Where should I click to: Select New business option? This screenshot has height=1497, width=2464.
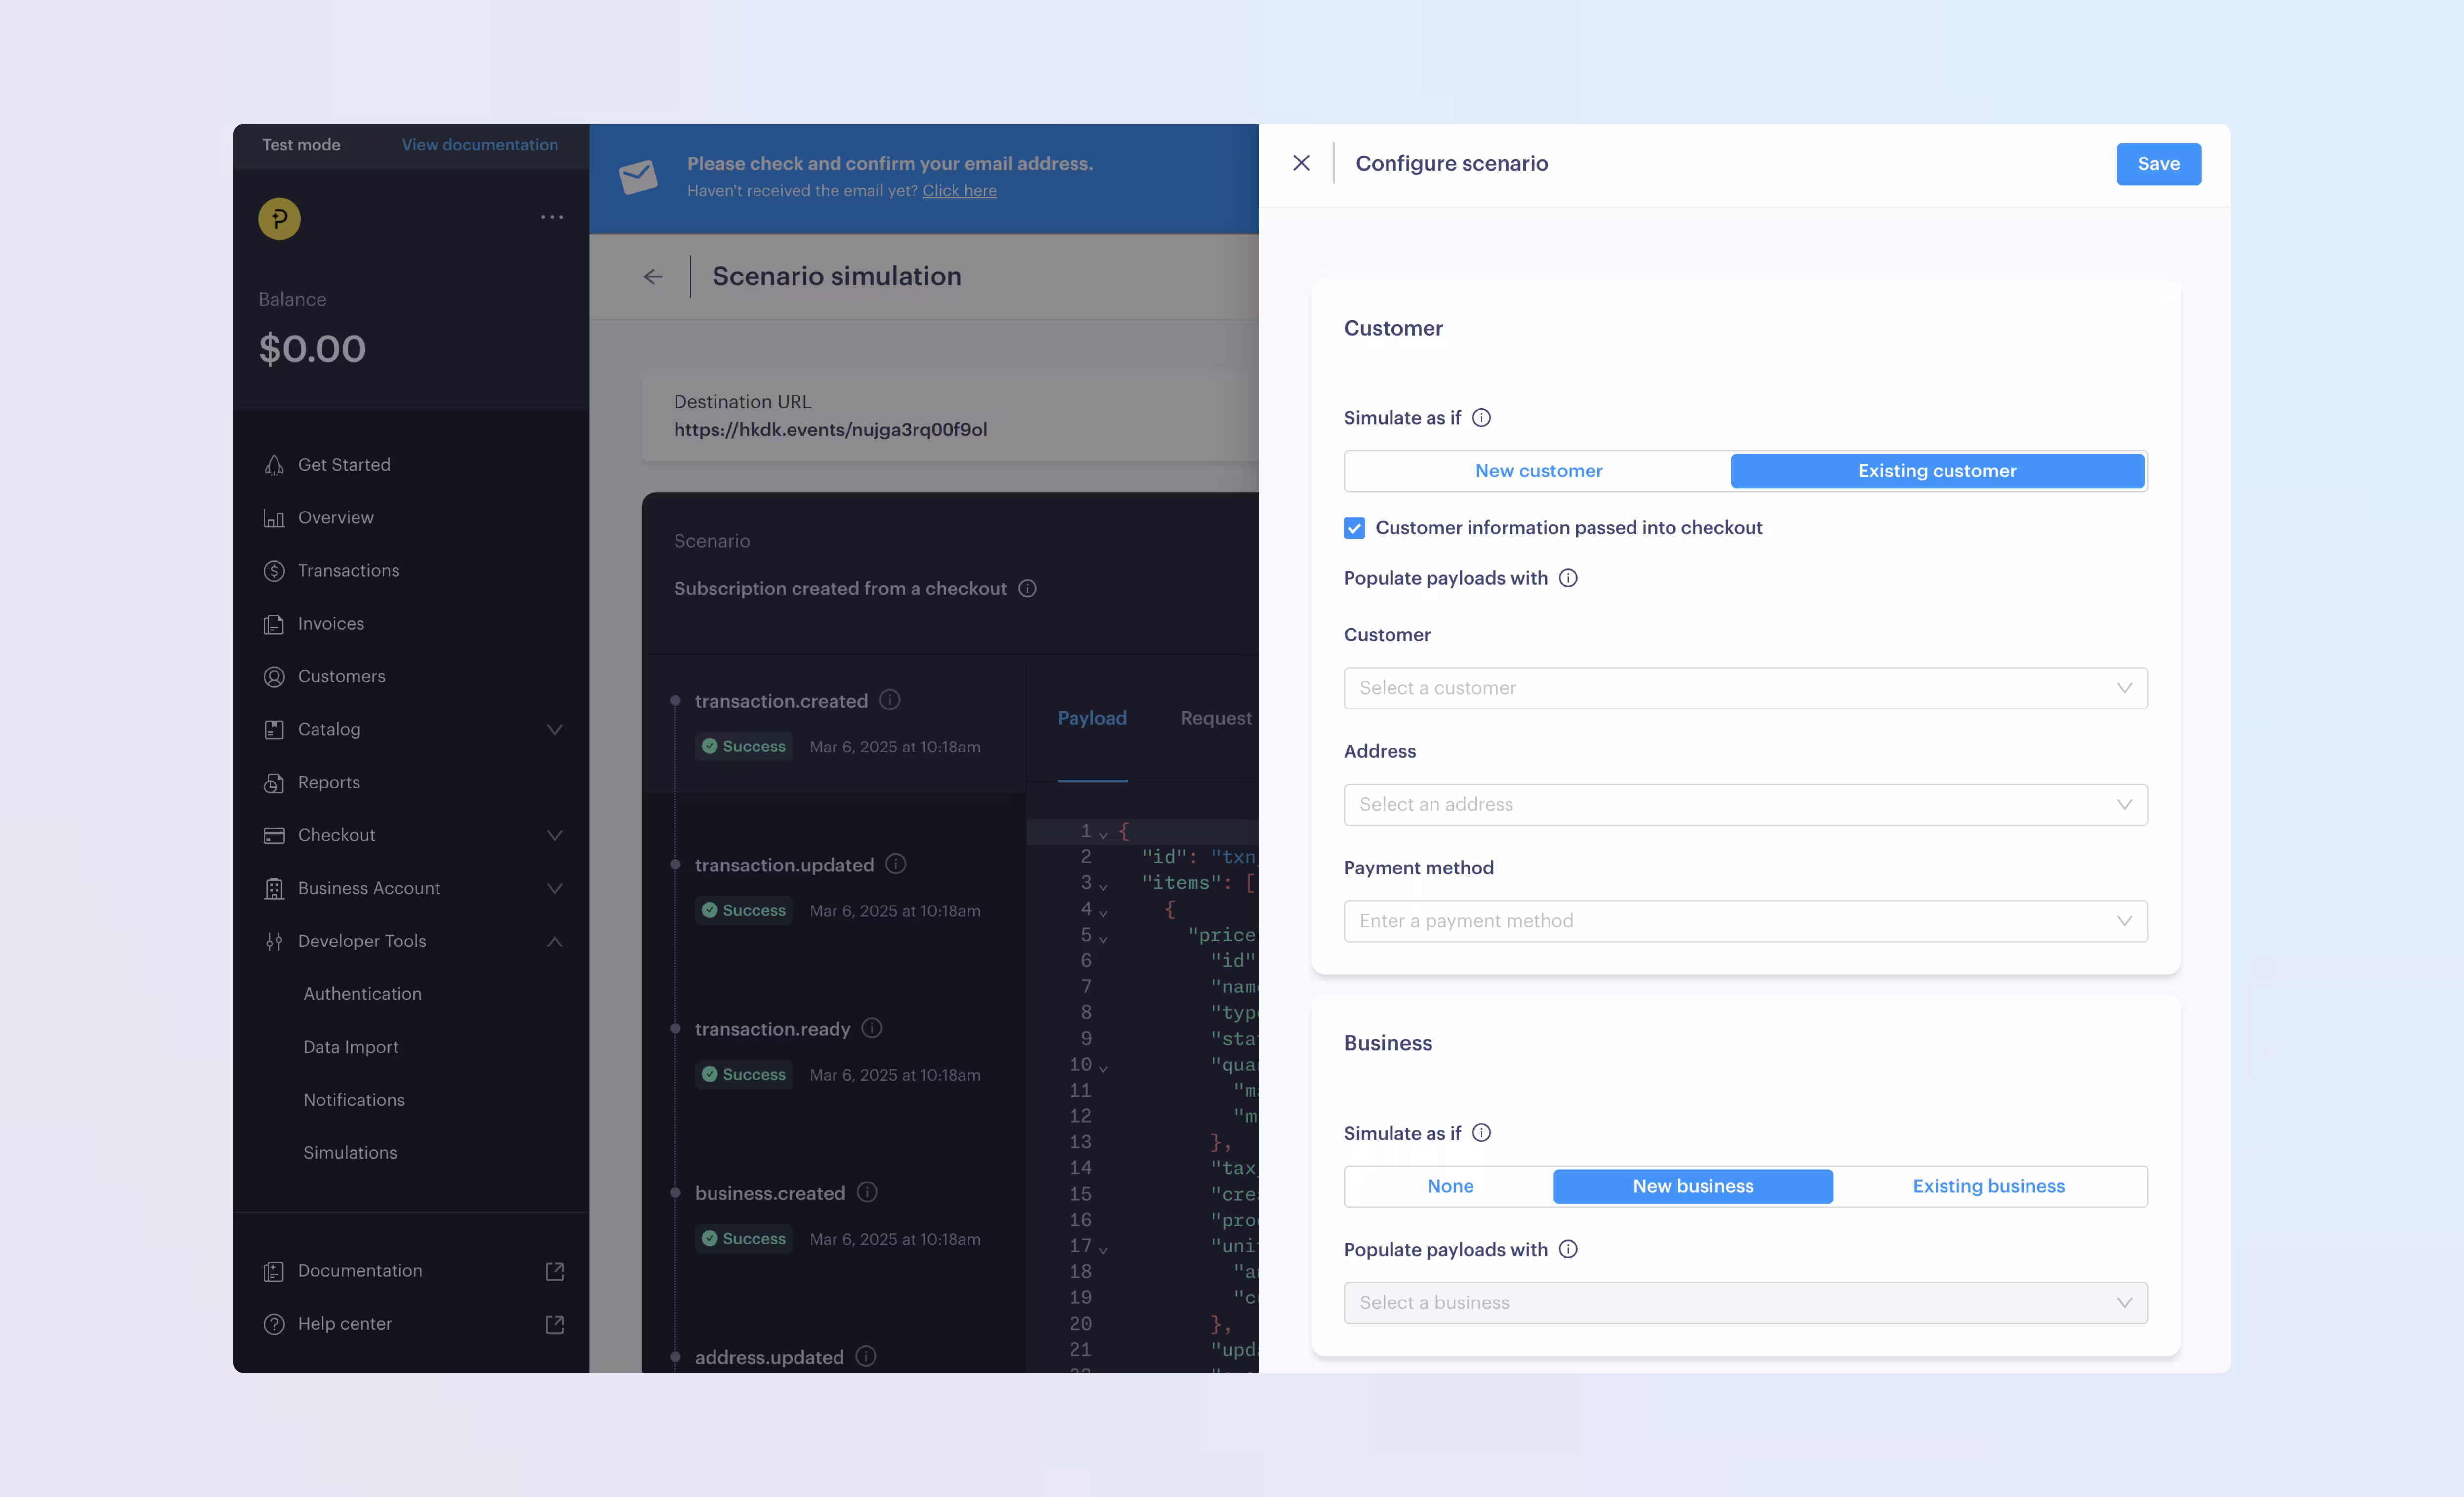[1693, 1186]
